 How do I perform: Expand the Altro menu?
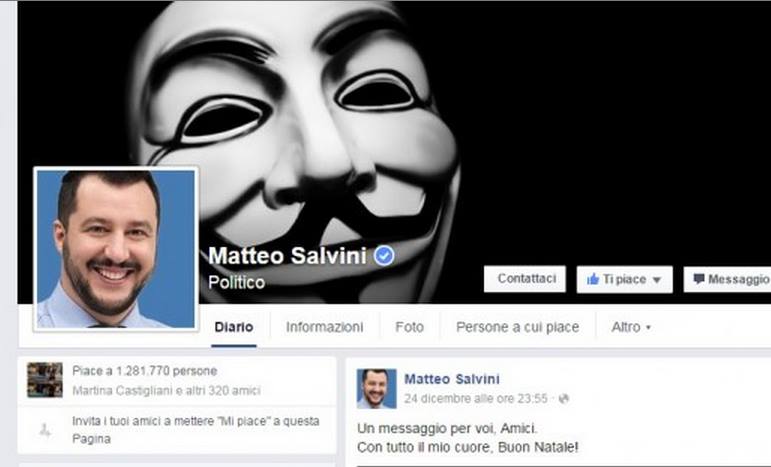tap(631, 327)
